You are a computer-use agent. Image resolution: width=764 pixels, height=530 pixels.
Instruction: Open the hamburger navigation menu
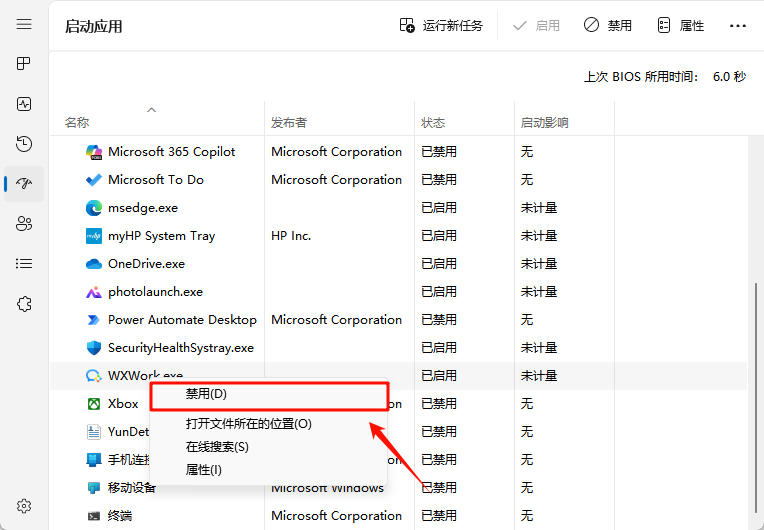tap(24, 24)
